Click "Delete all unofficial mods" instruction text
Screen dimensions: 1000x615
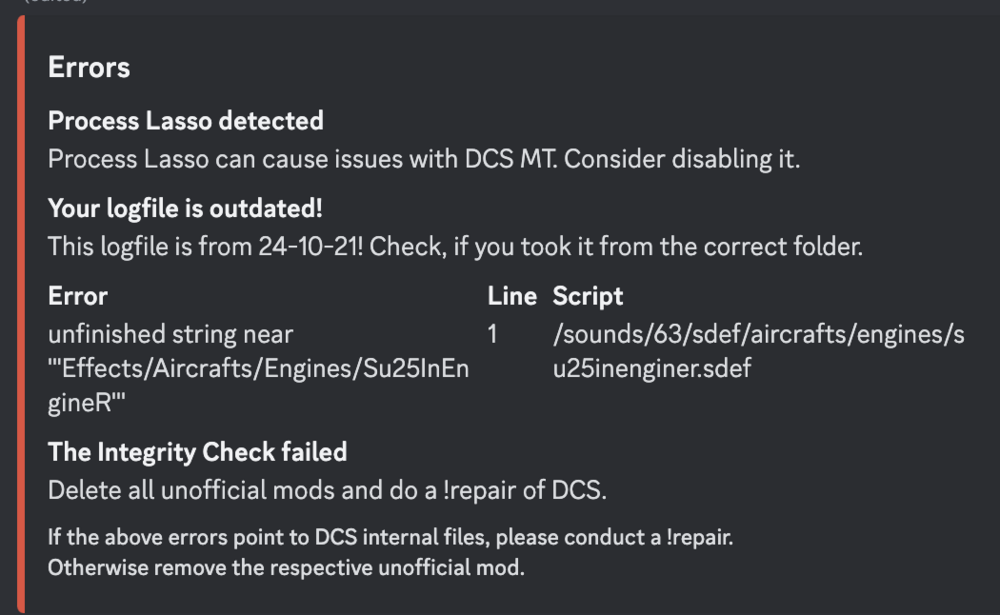tap(190, 490)
